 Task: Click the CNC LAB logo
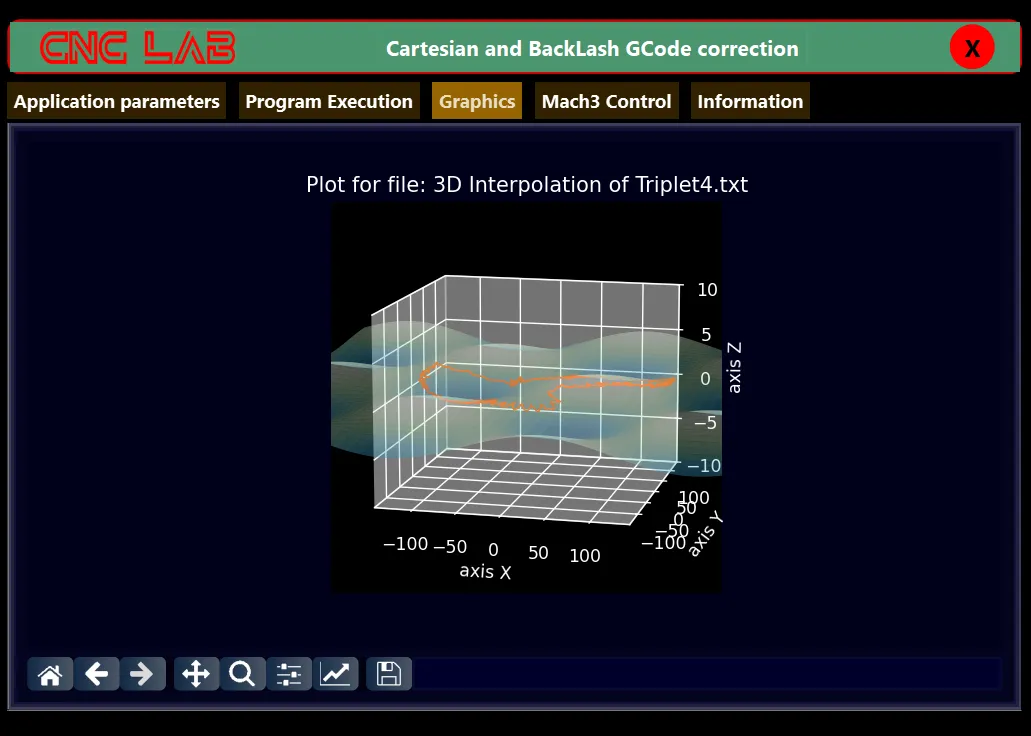tap(138, 48)
